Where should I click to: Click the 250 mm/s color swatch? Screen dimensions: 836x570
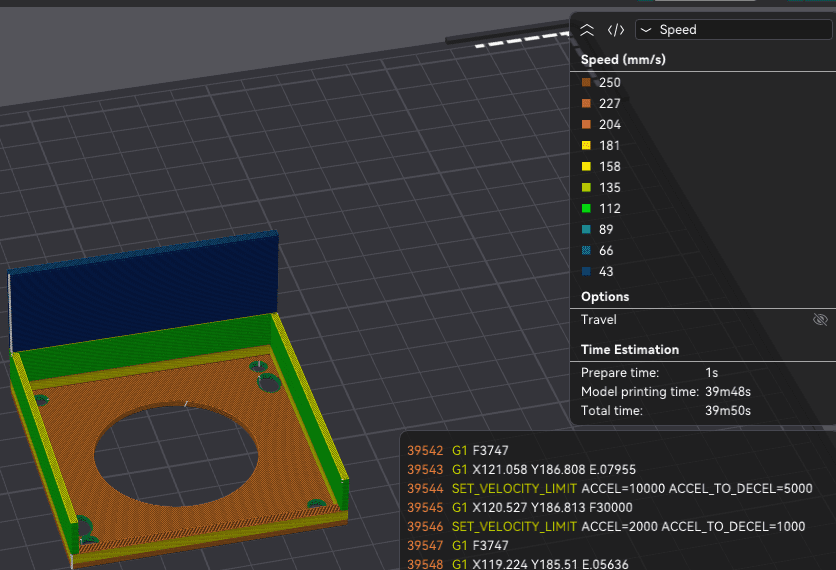tap(586, 82)
